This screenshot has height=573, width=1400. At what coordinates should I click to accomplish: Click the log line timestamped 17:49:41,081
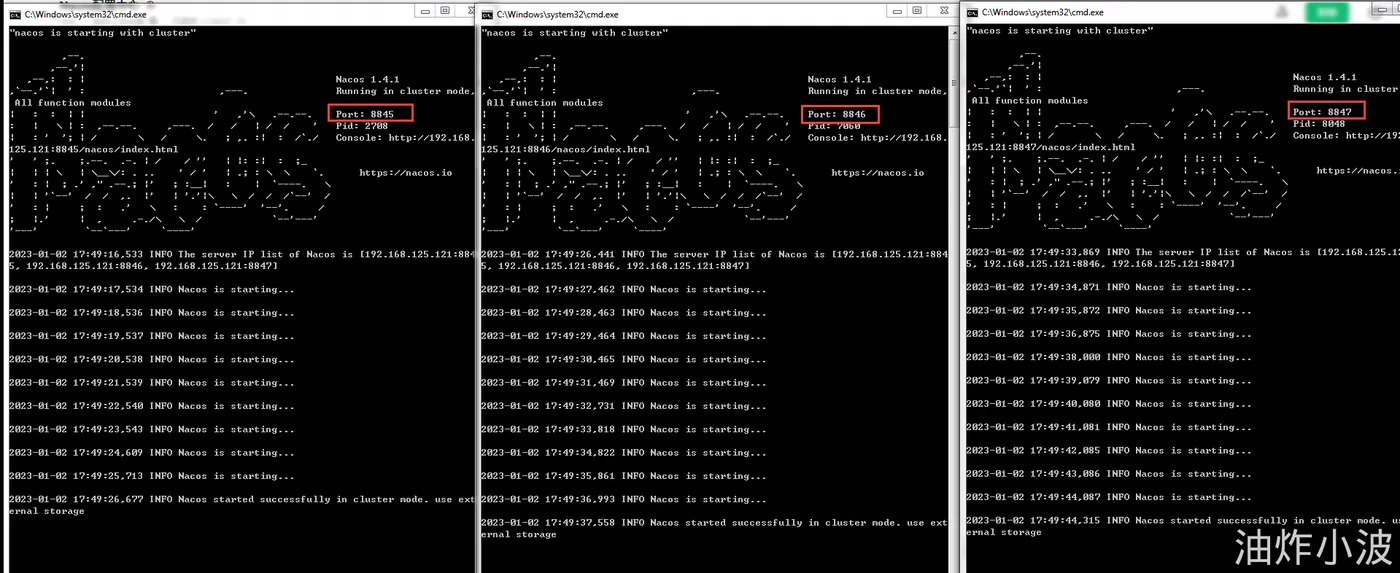point(1109,427)
